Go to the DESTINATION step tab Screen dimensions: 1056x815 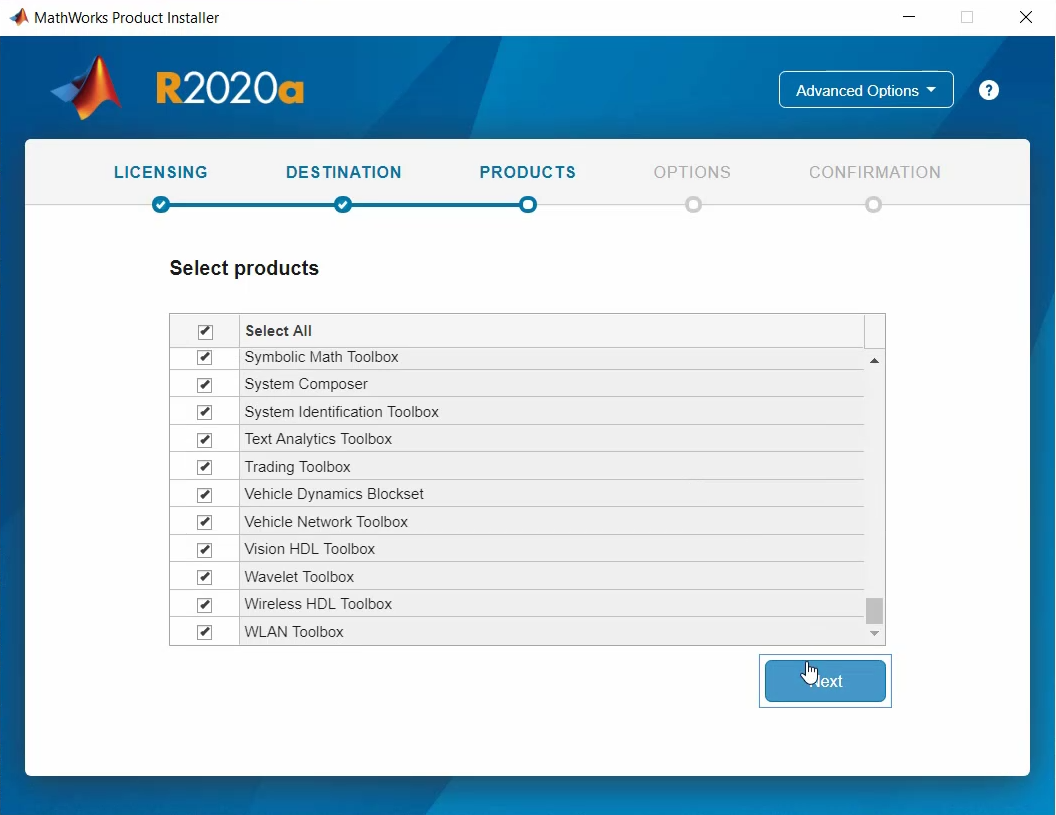click(x=343, y=172)
